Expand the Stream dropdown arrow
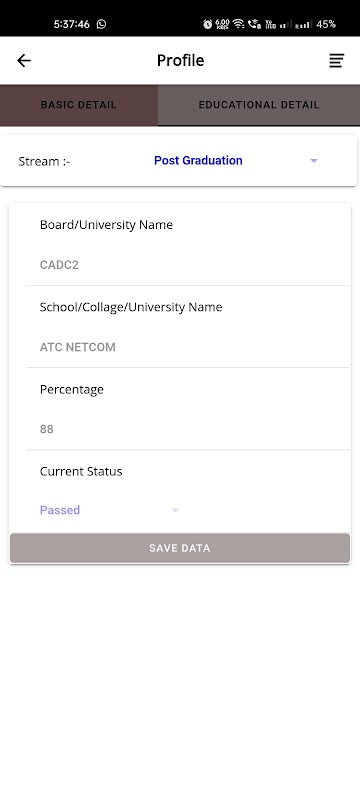This screenshot has height=800, width=360. [314, 161]
